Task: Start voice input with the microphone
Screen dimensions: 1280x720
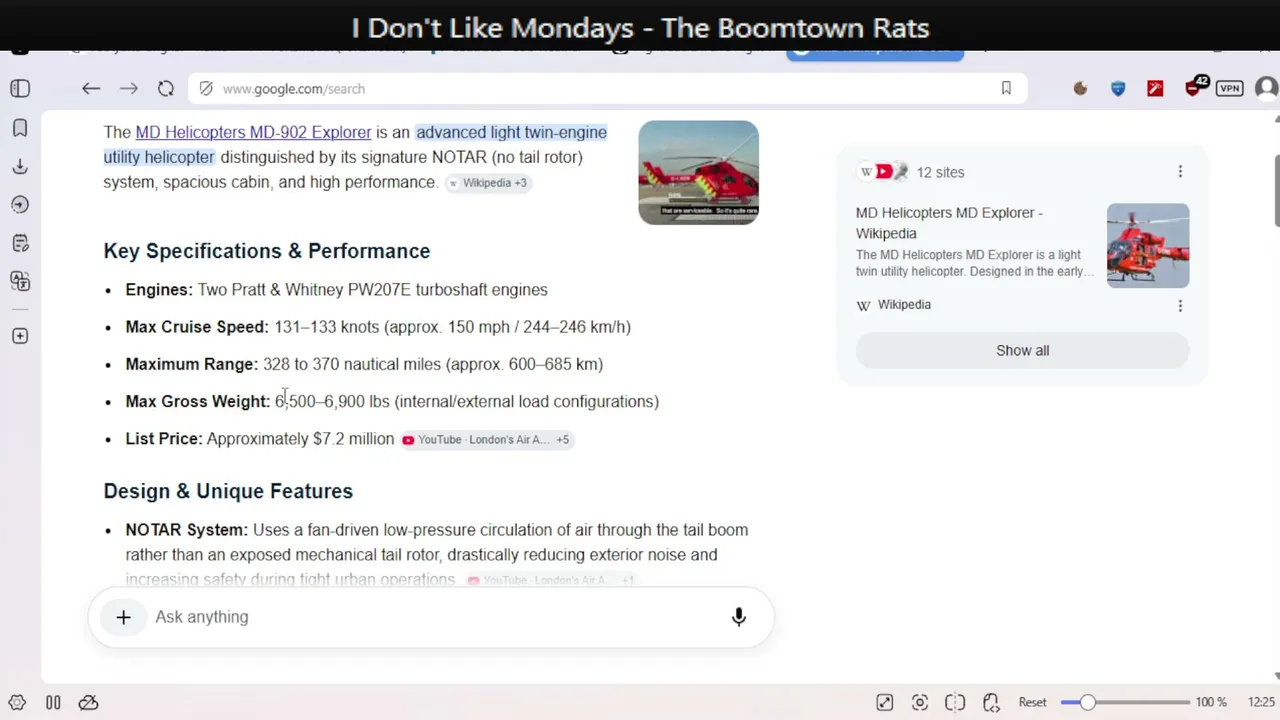Action: pos(739,617)
